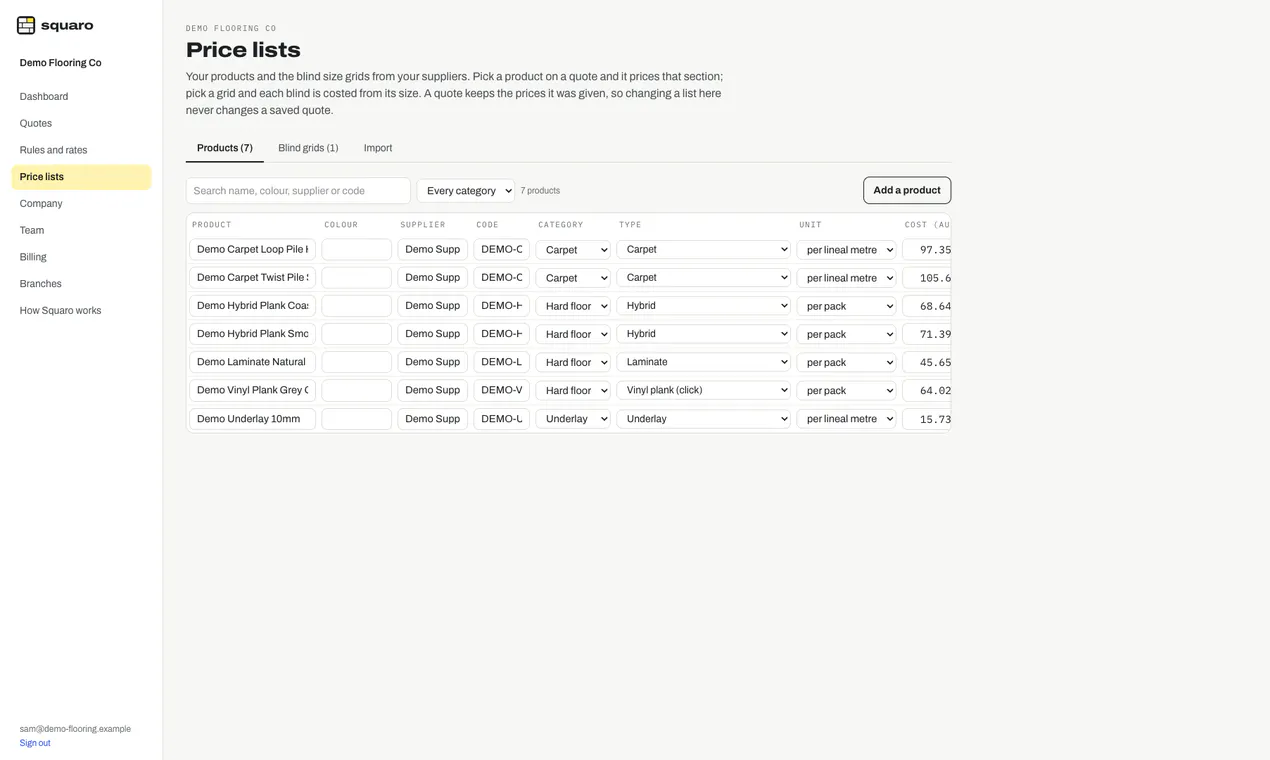Change Type dropdown showing Laminate

pos(704,362)
